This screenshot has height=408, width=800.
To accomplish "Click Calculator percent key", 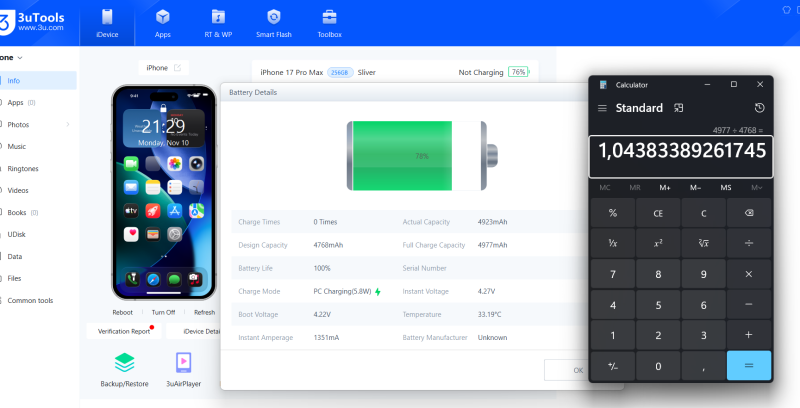I will pyautogui.click(x=613, y=213).
